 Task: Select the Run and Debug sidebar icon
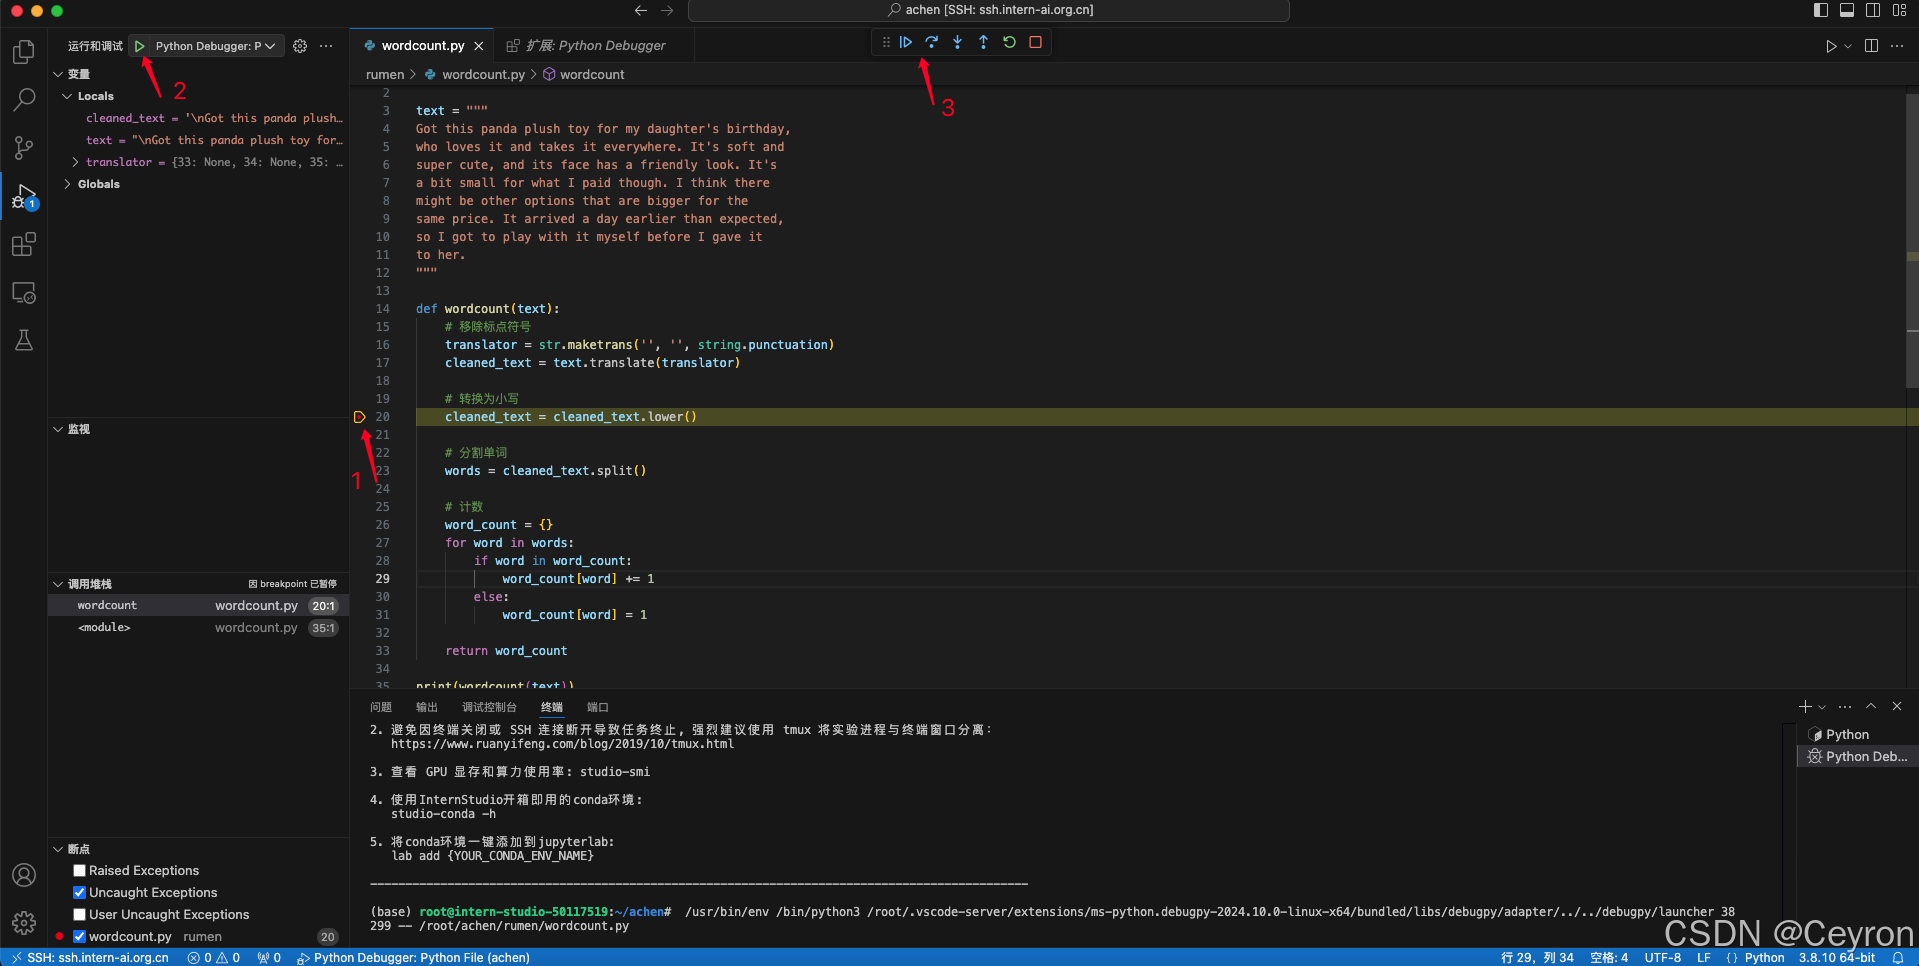pos(24,196)
